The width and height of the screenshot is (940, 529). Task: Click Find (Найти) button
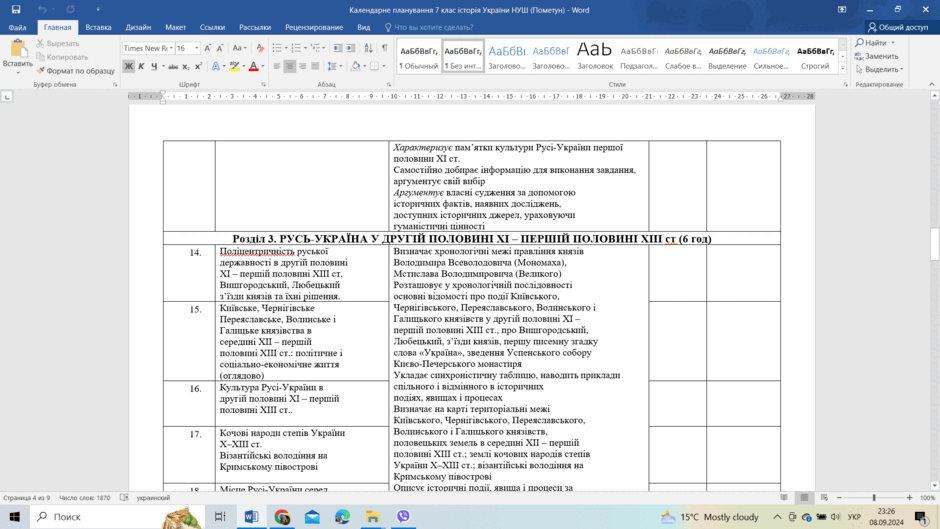(x=870, y=43)
